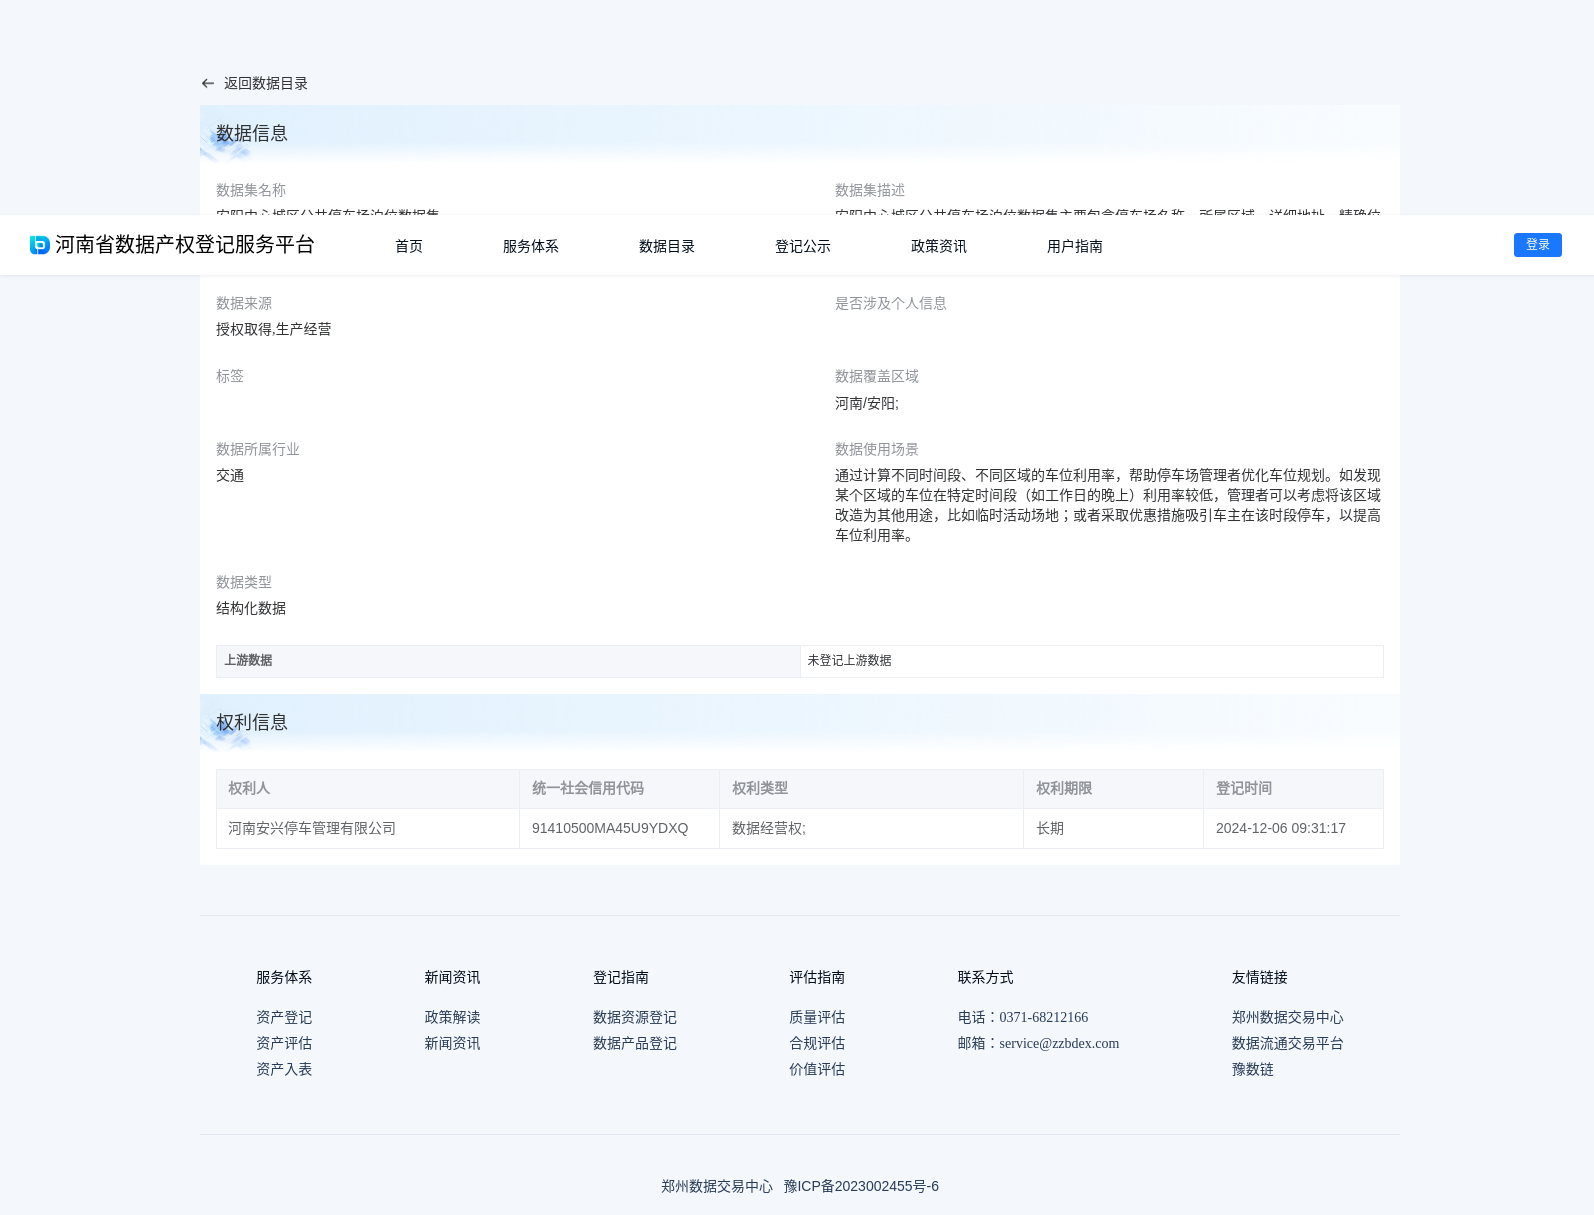Open the 用户指南 navigation item
The image size is (1594, 1215).
tap(1075, 246)
